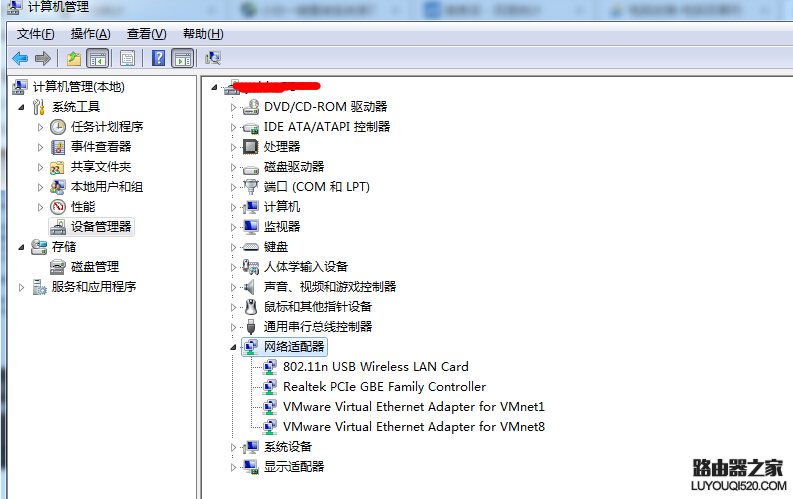Screen dimensions: 793x499
Task: Select VMware Virtual Ethernet Adapter for VMnet8
Action: coord(414,427)
